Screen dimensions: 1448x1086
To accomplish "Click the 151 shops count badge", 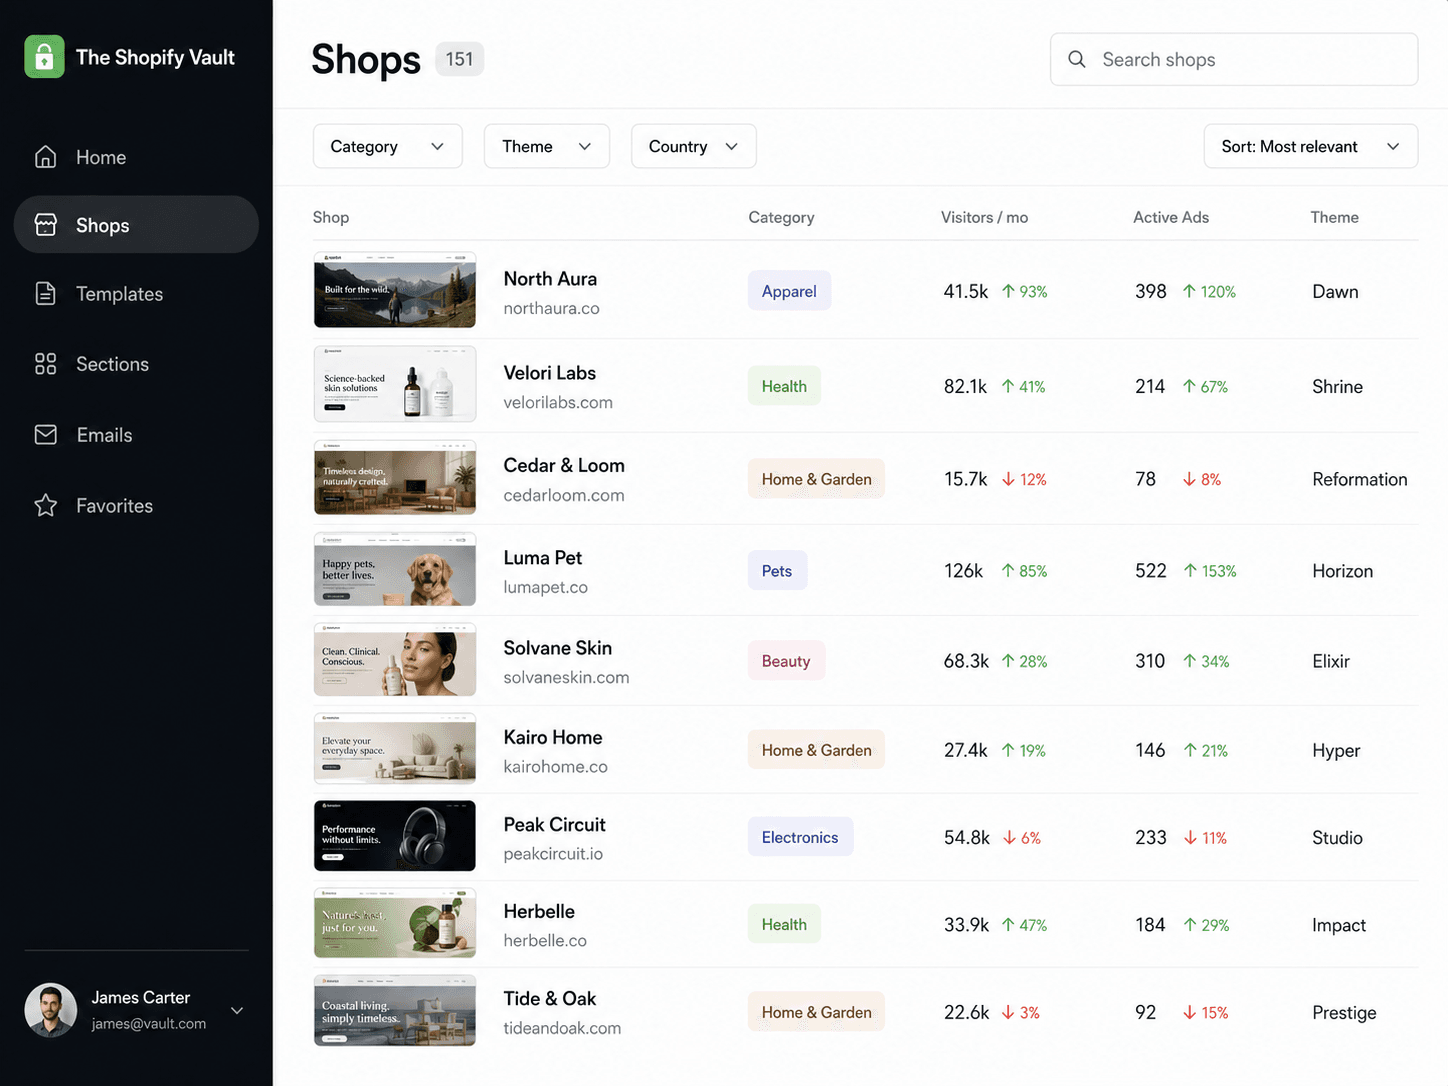I will (x=459, y=59).
